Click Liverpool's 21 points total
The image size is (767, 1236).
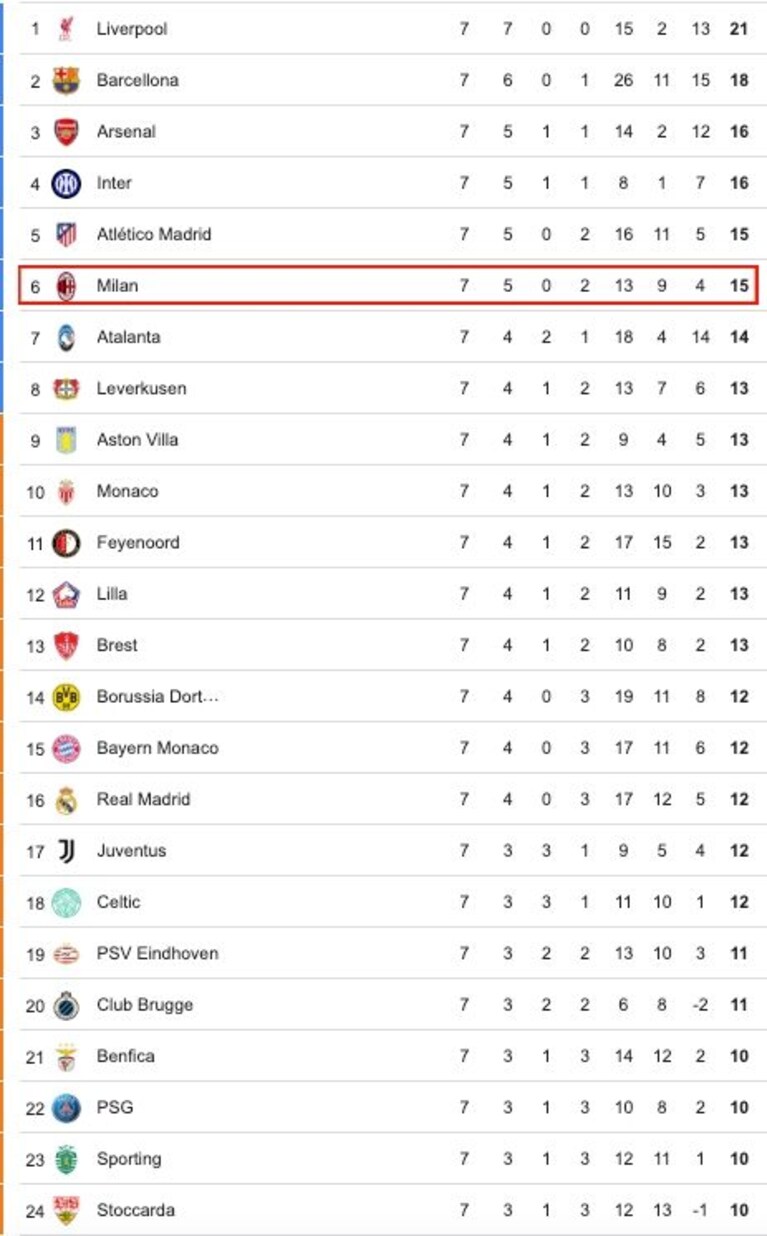tap(739, 29)
